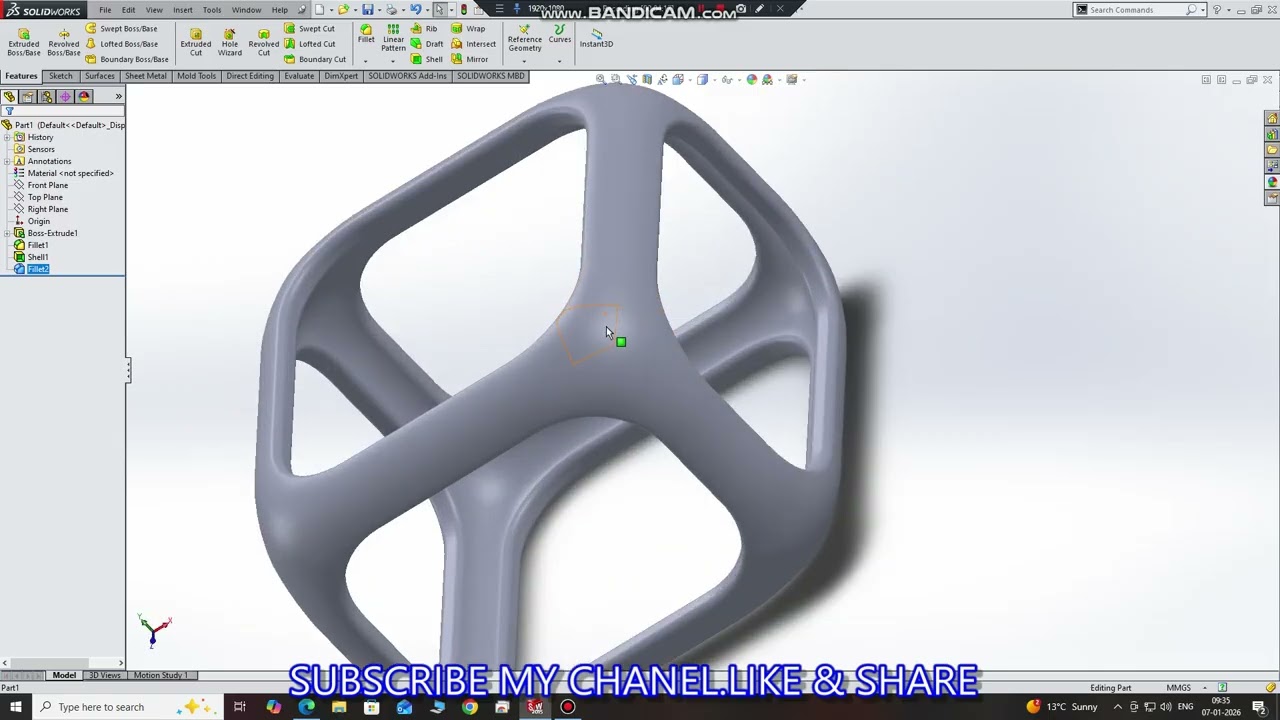Open the File menu
This screenshot has width=1280, height=720.
[x=105, y=10]
